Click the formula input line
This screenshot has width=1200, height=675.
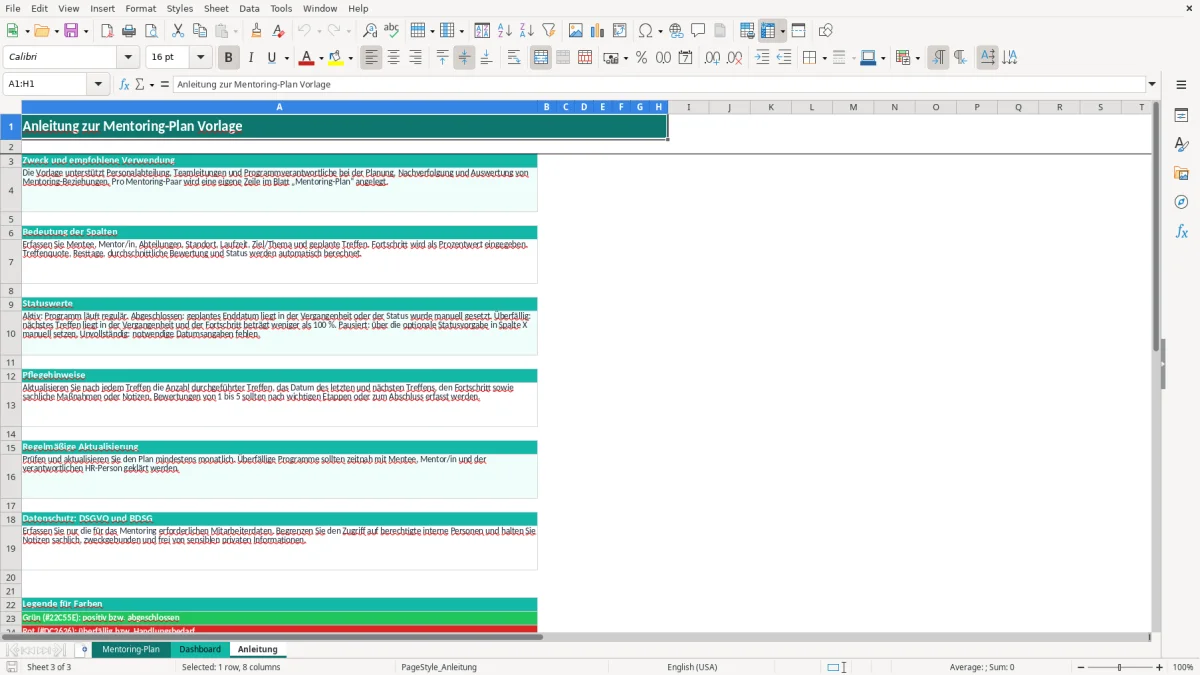click(659, 84)
